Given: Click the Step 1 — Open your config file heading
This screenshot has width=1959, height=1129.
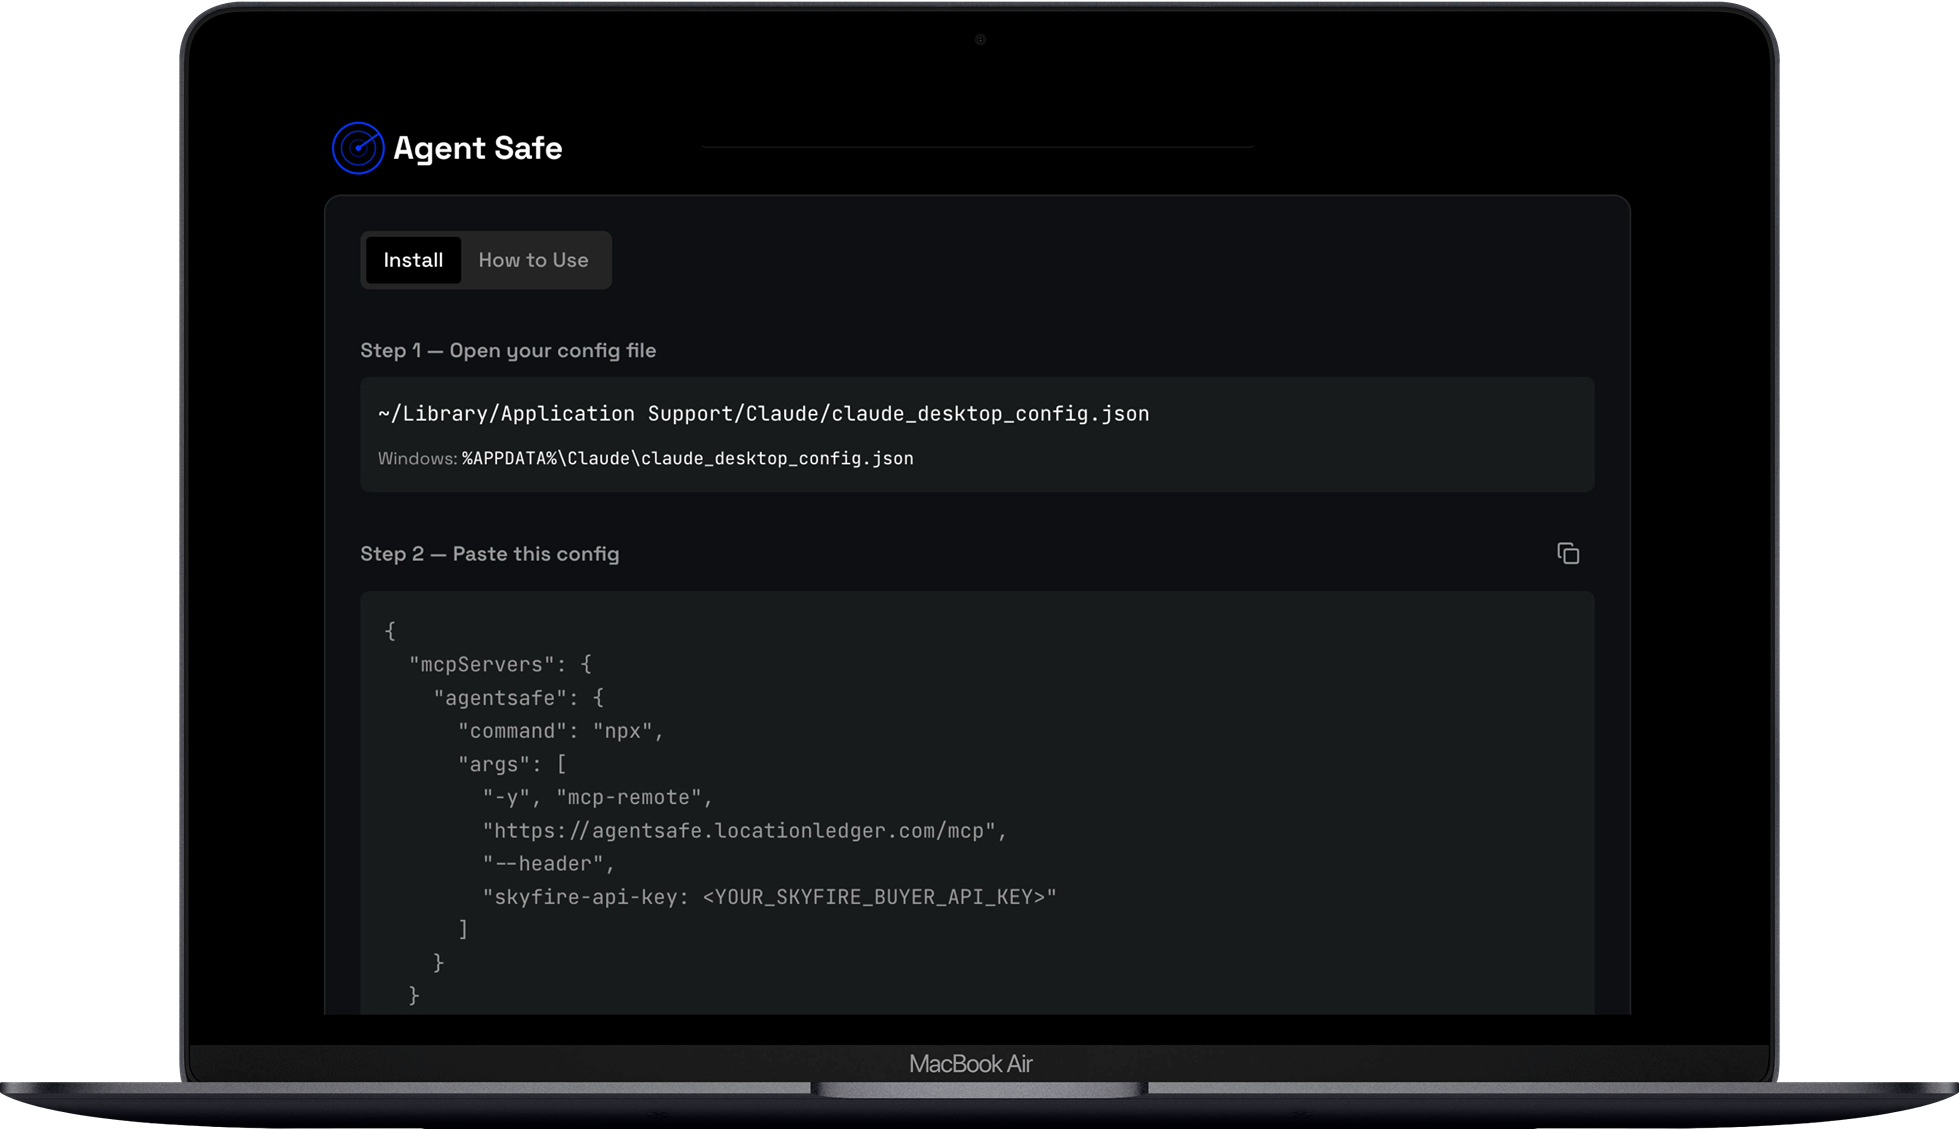Looking at the screenshot, I should 509,350.
